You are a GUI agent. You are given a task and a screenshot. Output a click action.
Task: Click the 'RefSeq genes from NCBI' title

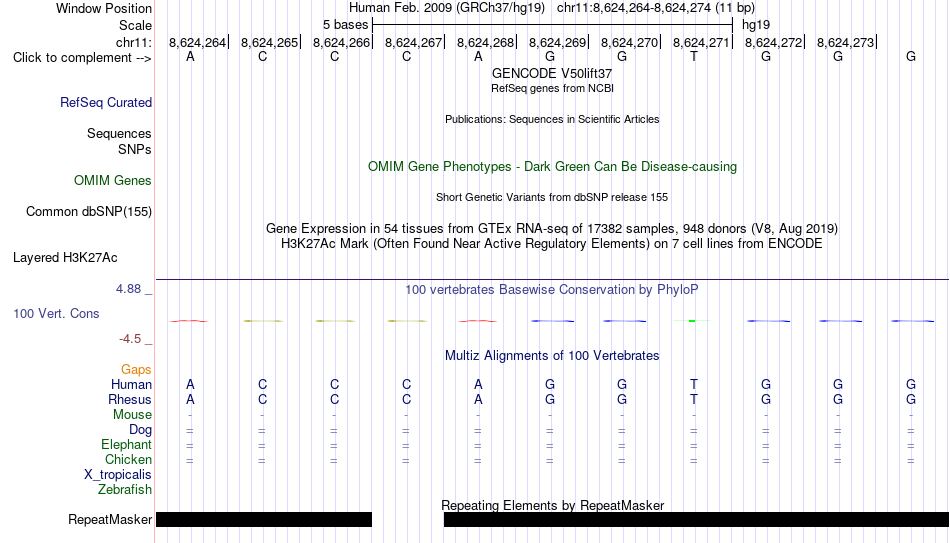coord(552,88)
